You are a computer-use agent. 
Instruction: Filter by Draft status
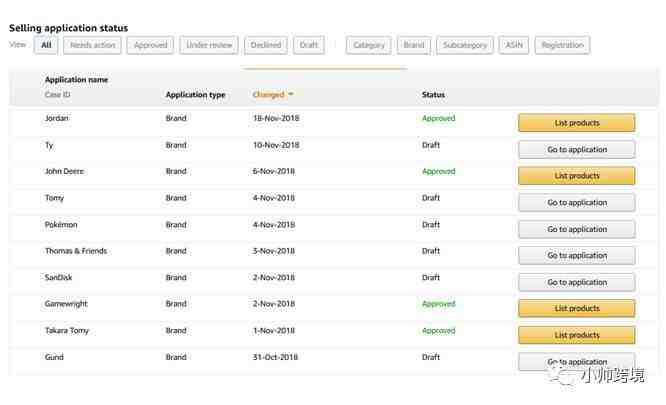click(309, 45)
